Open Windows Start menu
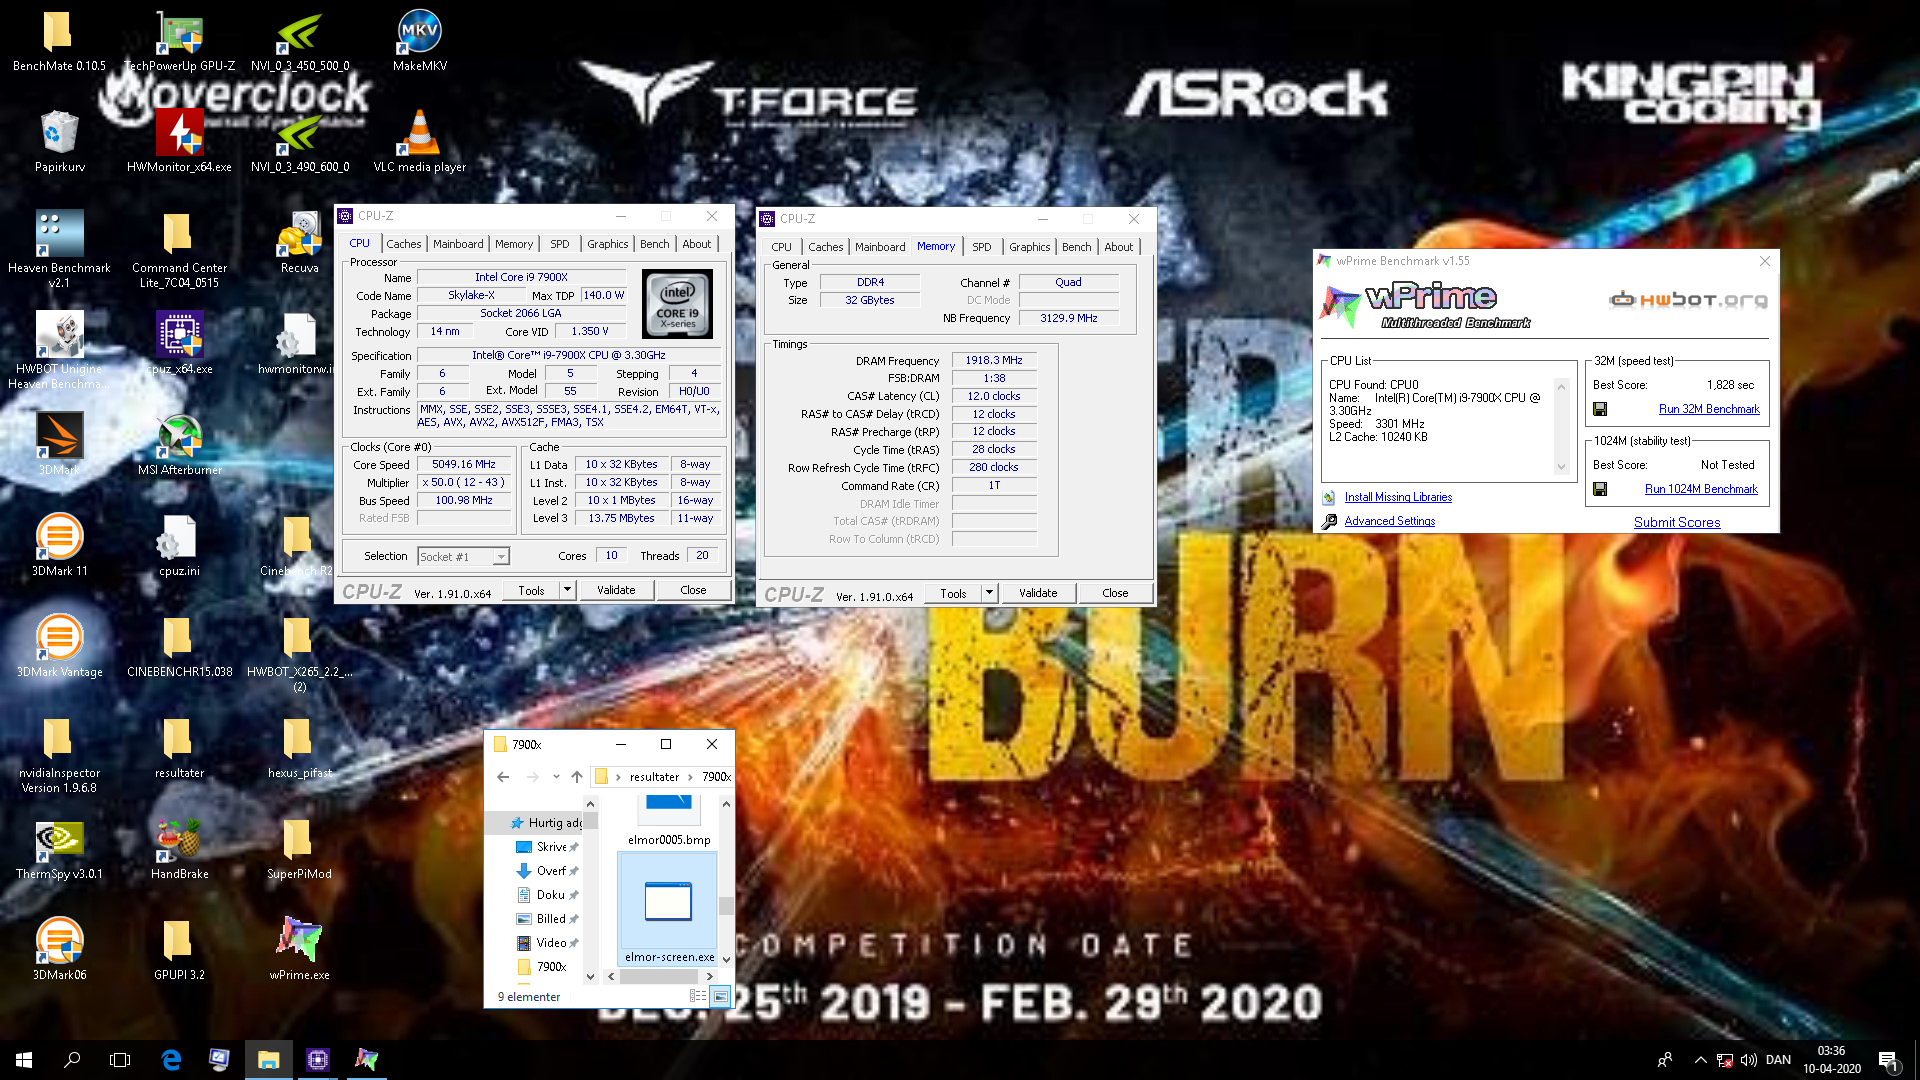This screenshot has width=1920, height=1080. [x=24, y=1060]
